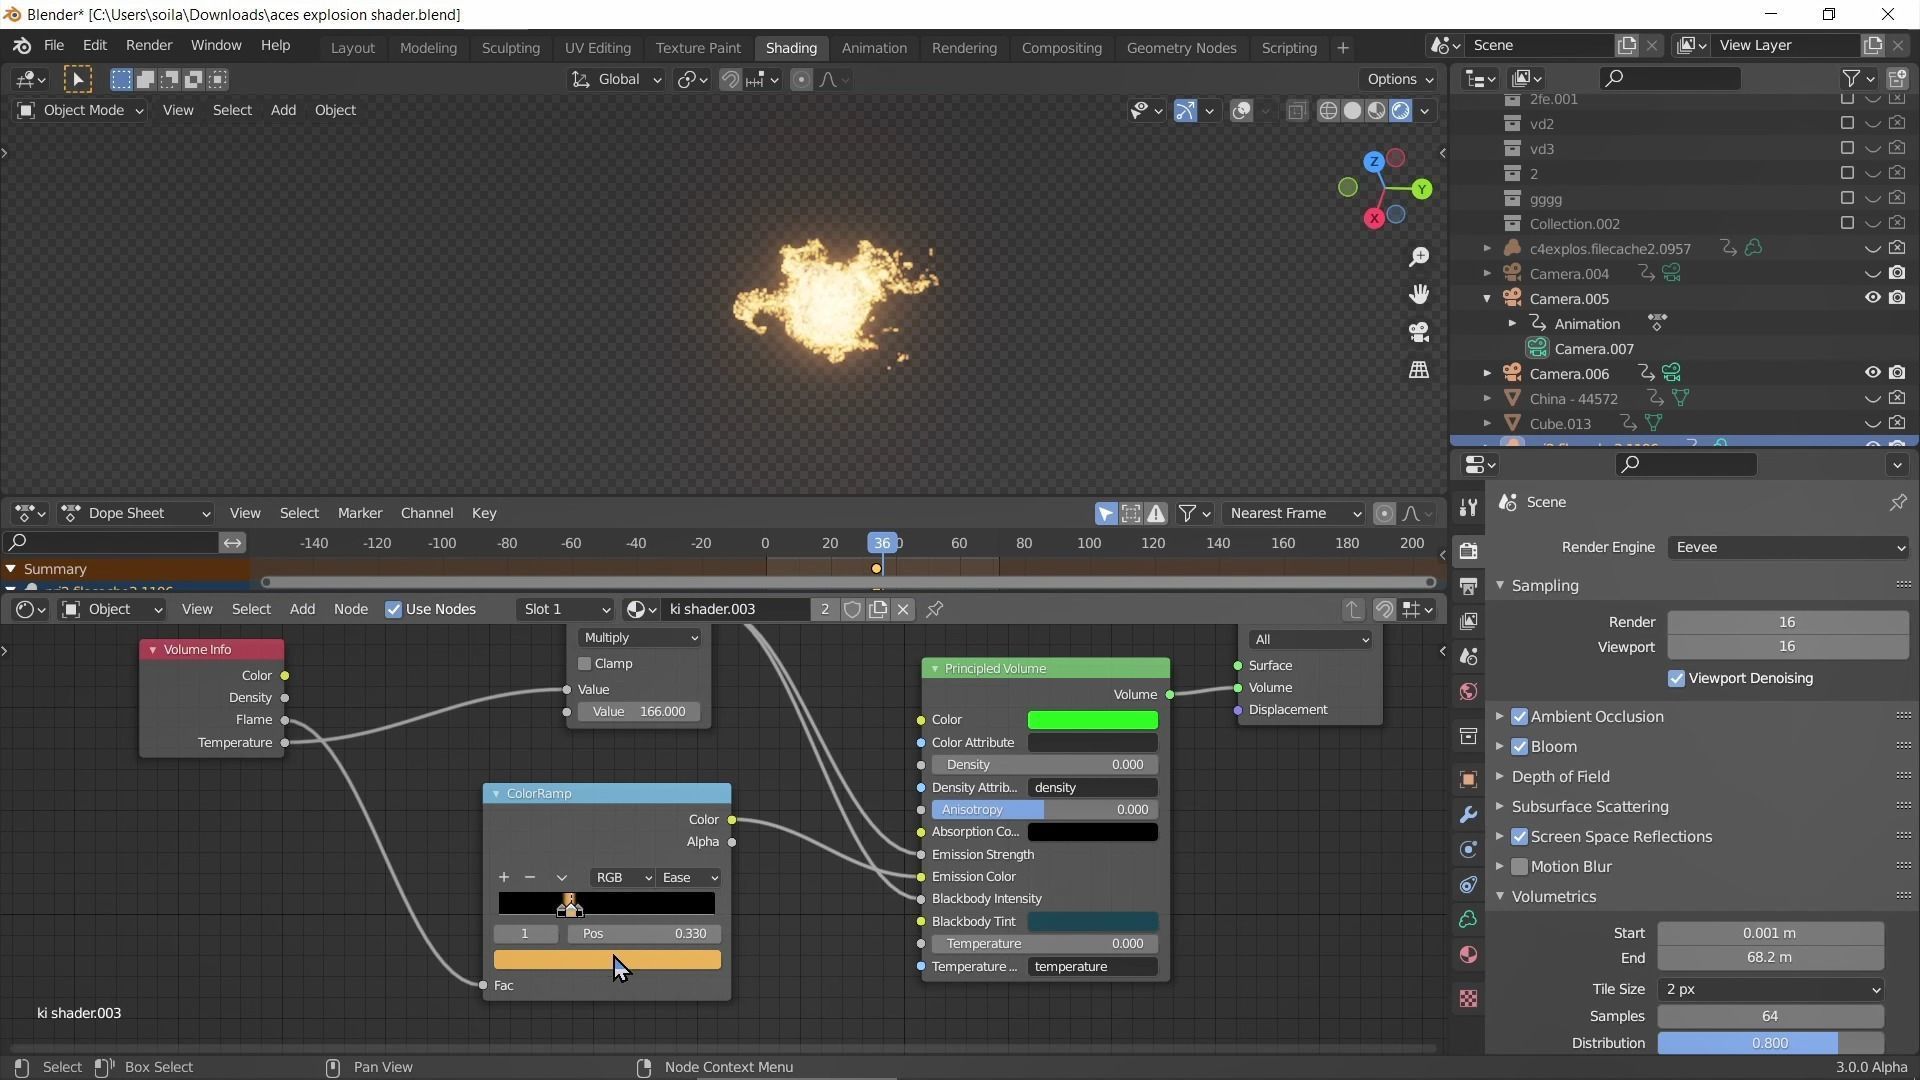Screen dimensions: 1920x1080
Task: Open the Nearest Frame dropdown in the Dope Sheet
Action: point(1293,513)
